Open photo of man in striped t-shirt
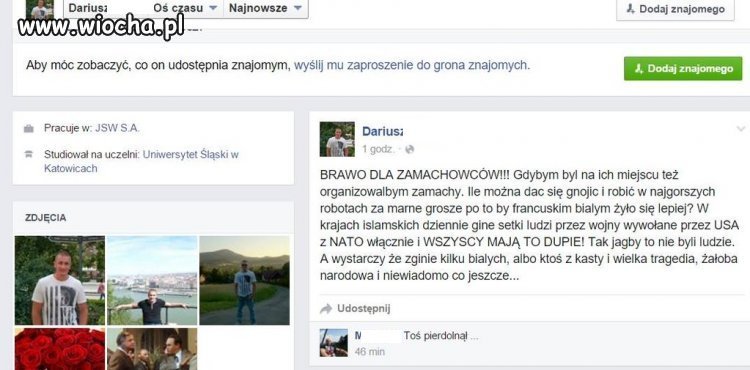Image resolution: width=750 pixels, height=370 pixels. click(x=60, y=280)
